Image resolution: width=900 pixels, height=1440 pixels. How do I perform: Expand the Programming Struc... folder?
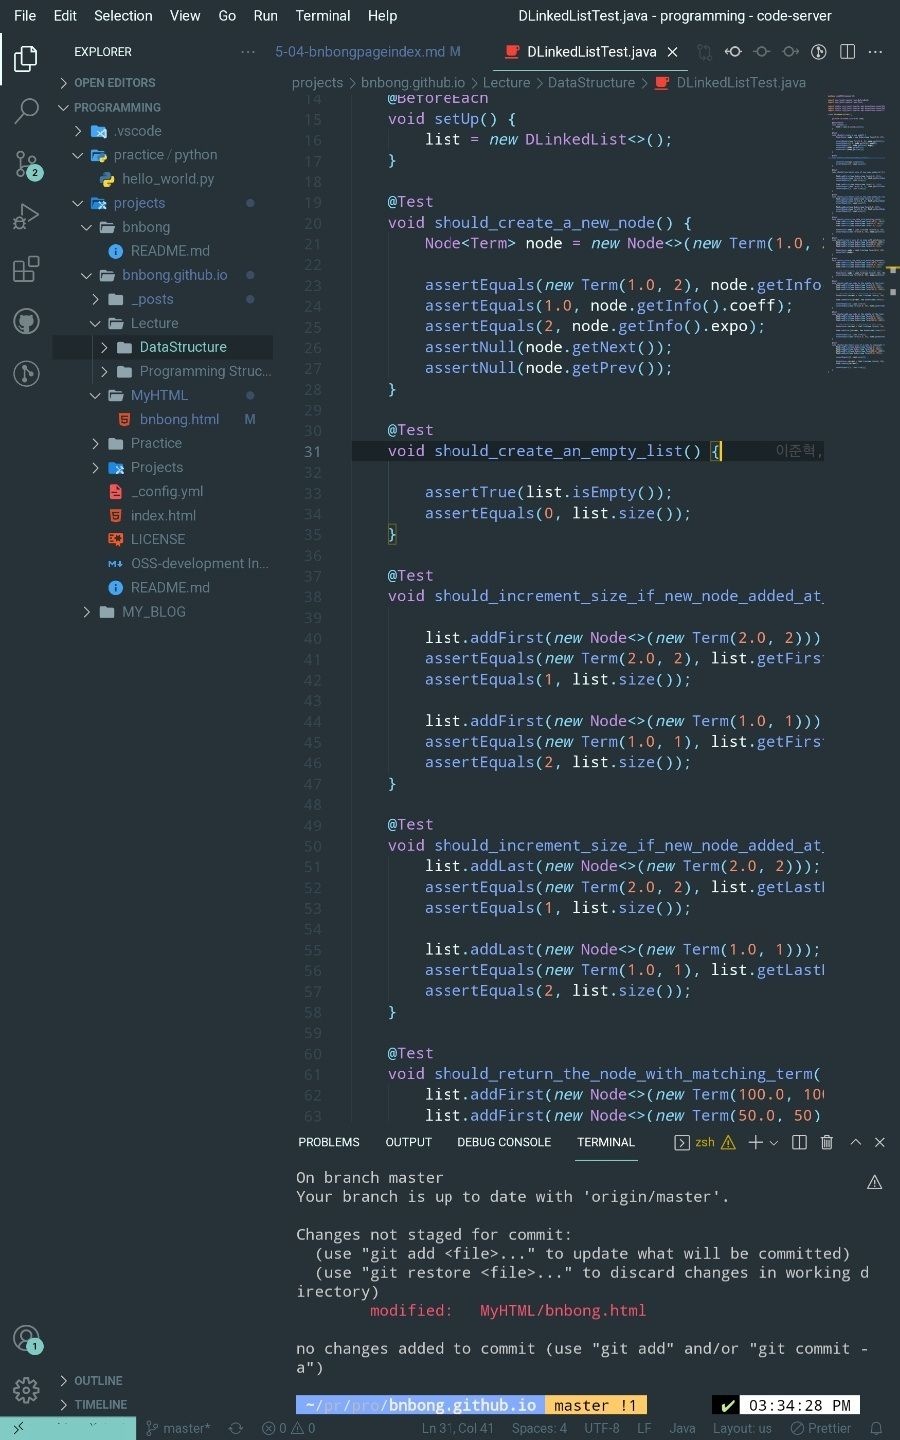coord(163,371)
